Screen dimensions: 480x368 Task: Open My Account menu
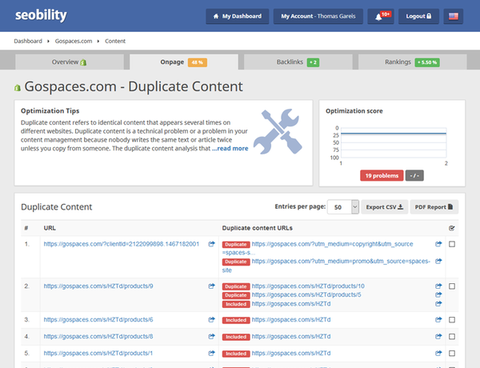click(318, 16)
